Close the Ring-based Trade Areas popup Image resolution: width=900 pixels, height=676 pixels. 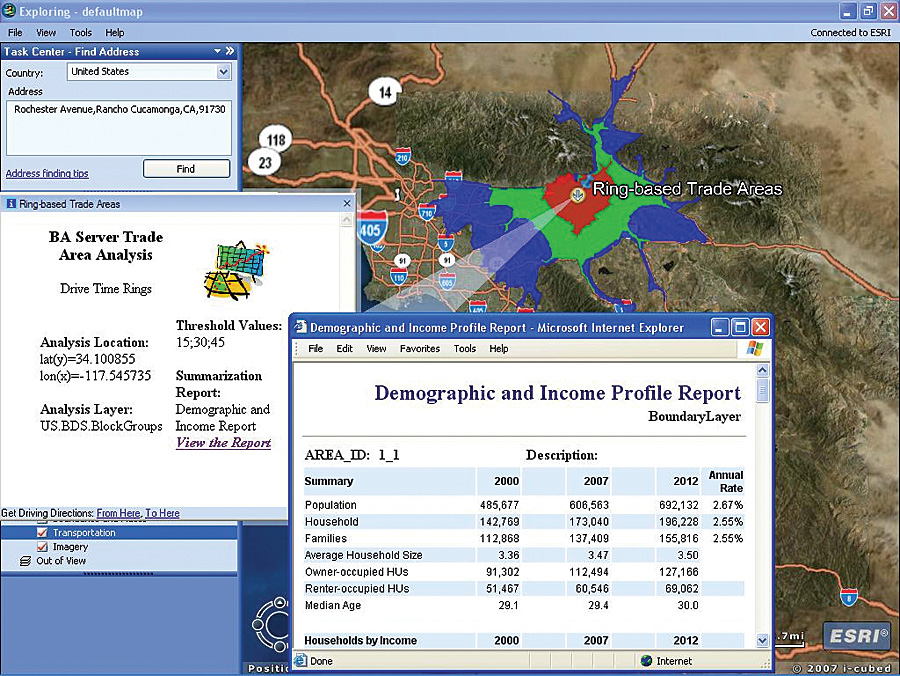[347, 203]
